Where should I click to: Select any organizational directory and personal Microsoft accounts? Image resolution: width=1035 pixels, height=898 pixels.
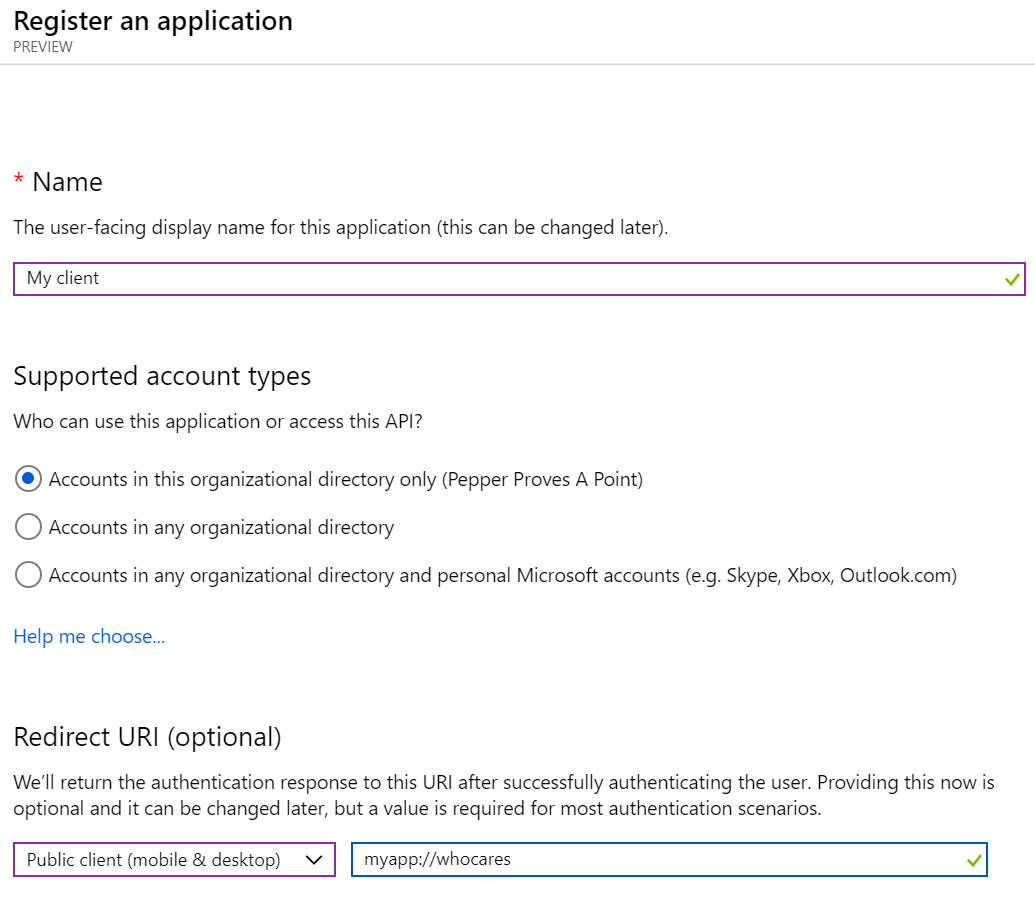click(x=28, y=575)
